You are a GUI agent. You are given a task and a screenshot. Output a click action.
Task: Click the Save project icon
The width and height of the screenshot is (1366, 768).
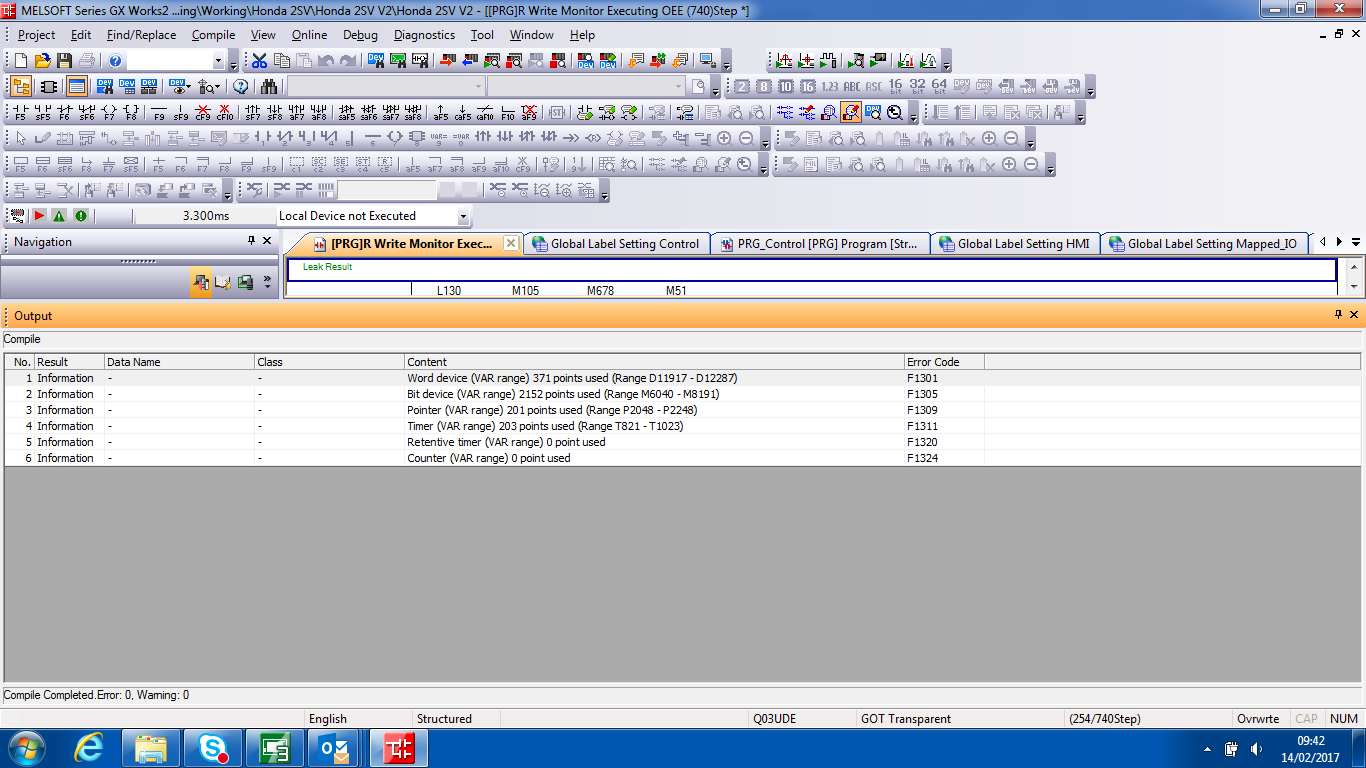coord(65,61)
